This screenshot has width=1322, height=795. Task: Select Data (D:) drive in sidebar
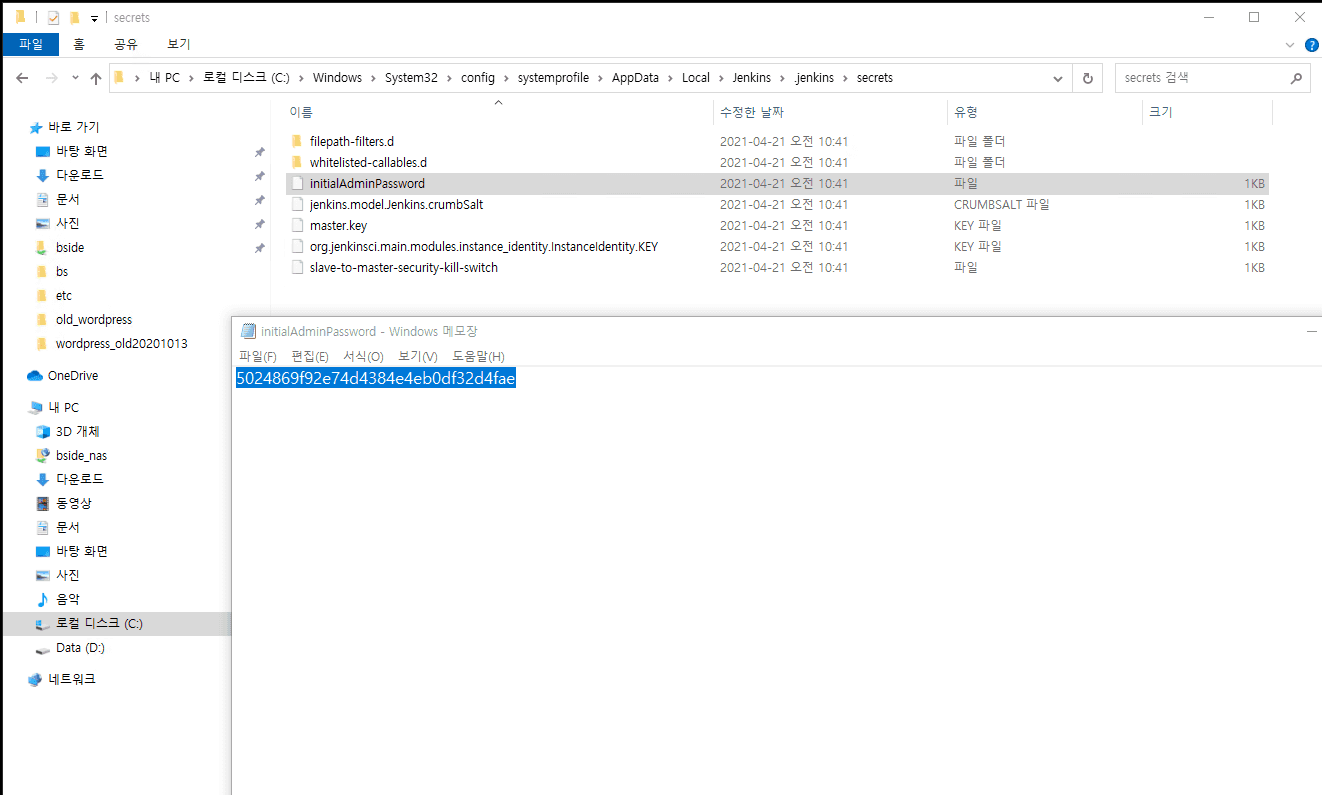coord(80,648)
